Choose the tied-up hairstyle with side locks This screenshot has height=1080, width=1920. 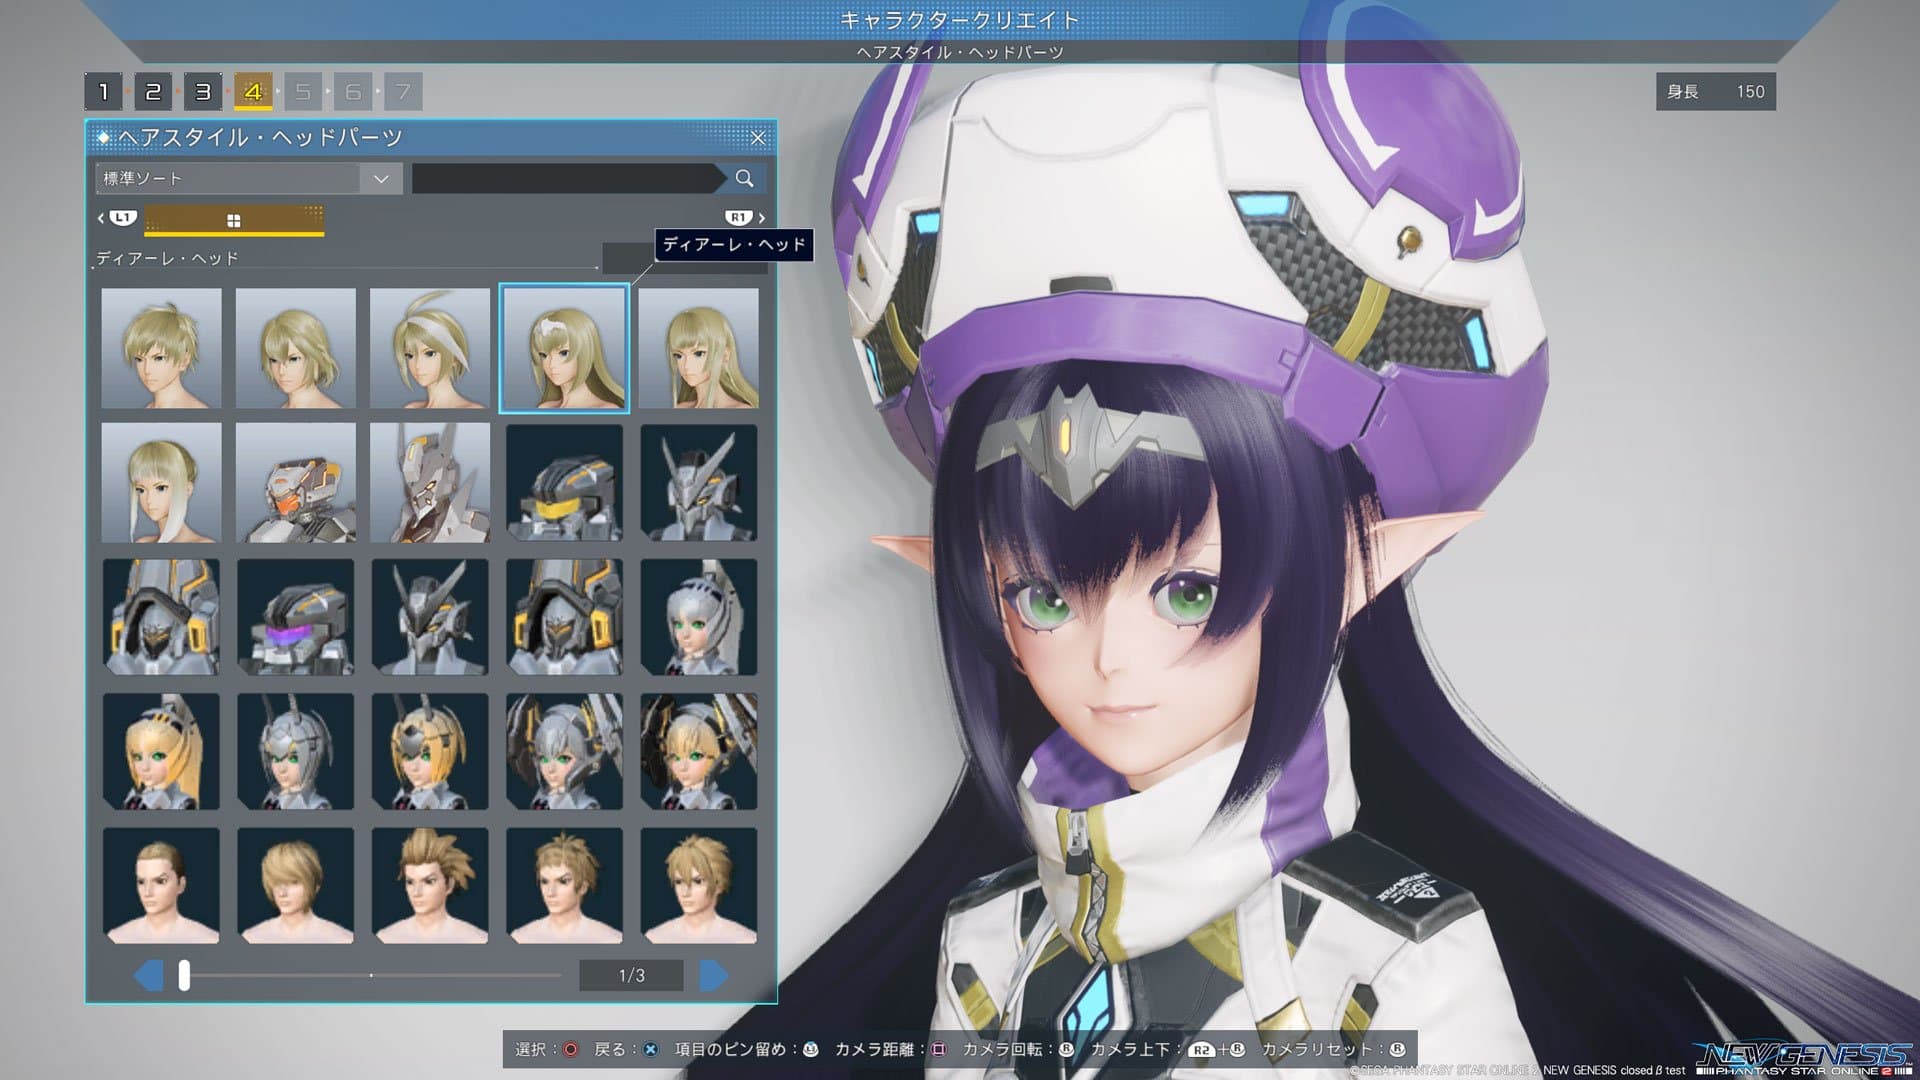(161, 483)
